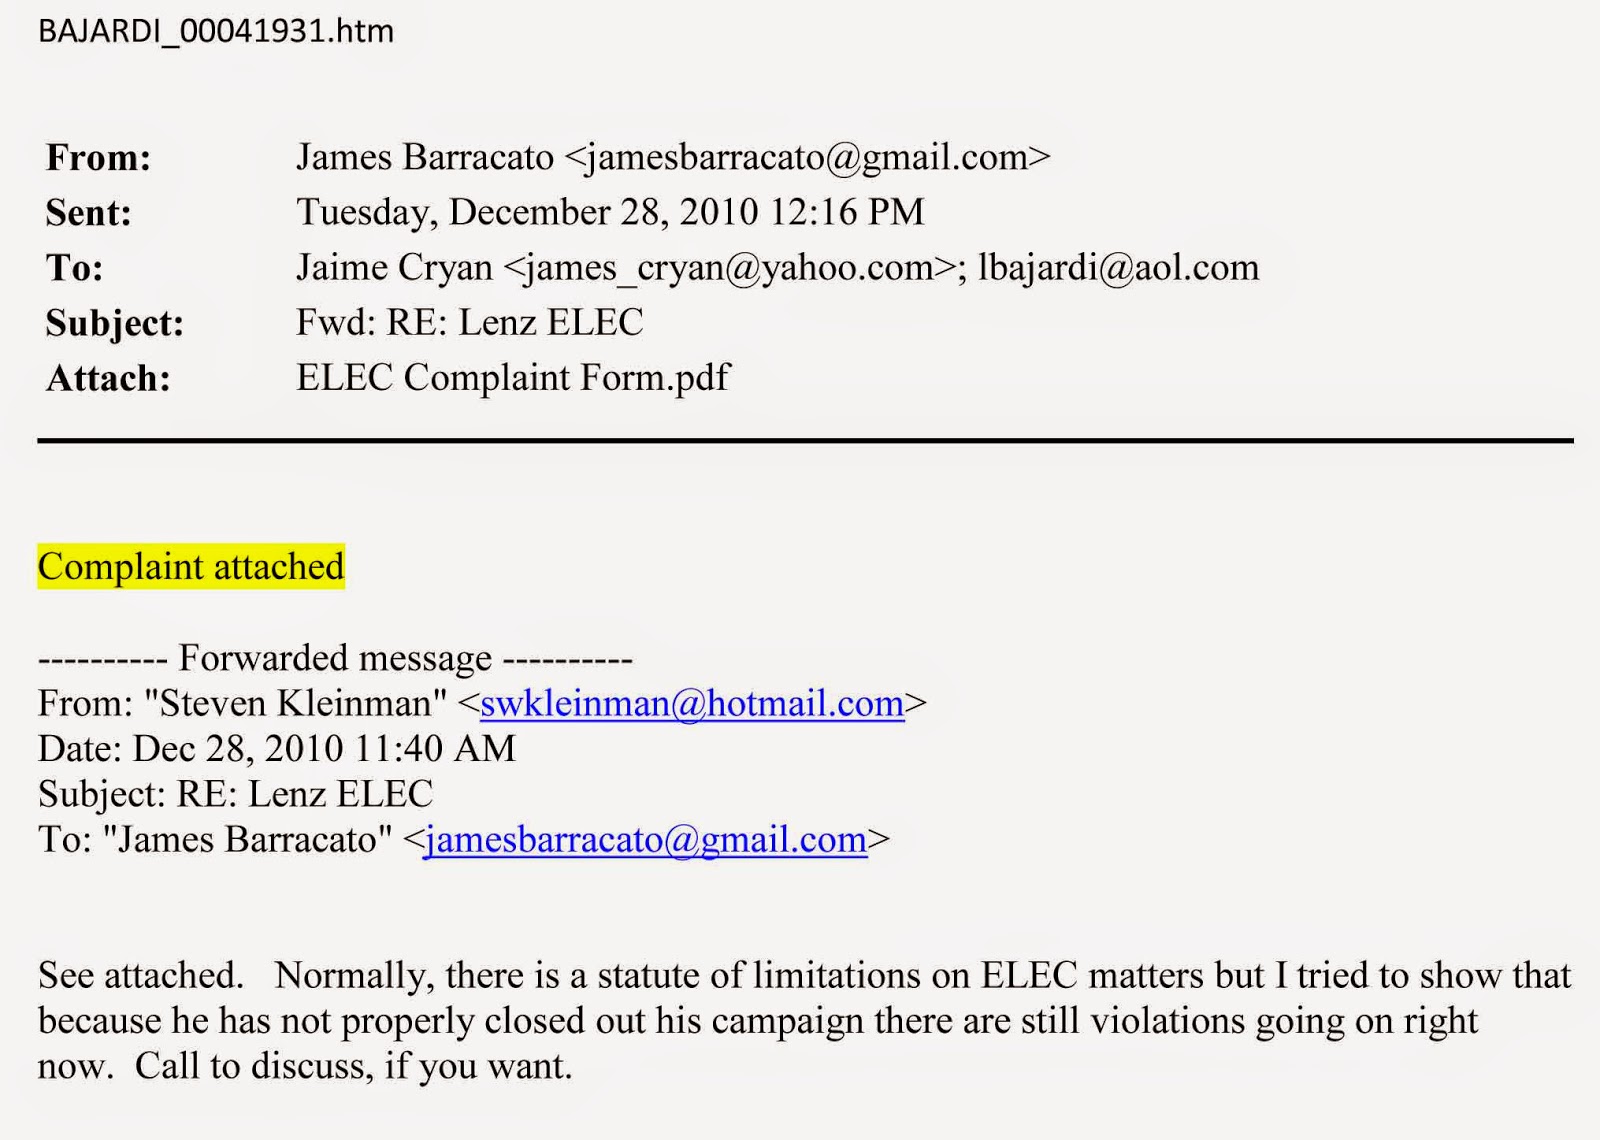Click the "Fwd: RE: Lenz ELEC" subject text

click(469, 322)
